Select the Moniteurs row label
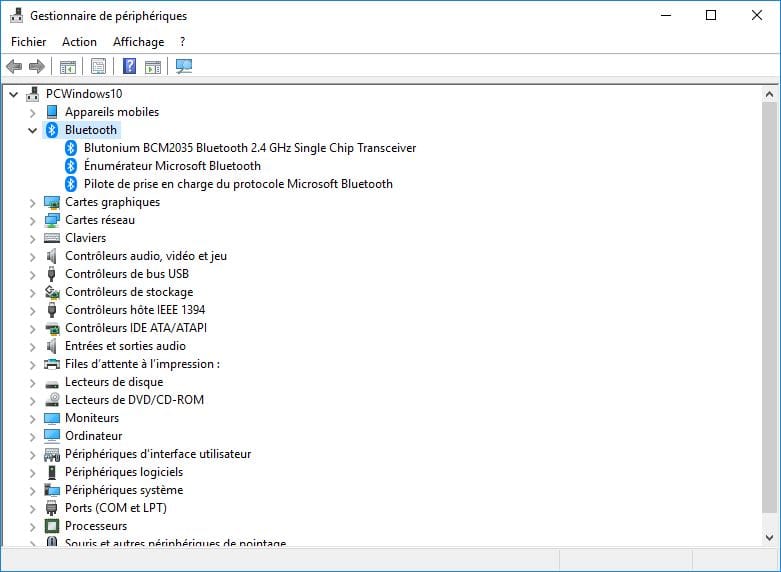This screenshot has height=572, width=781. point(92,418)
